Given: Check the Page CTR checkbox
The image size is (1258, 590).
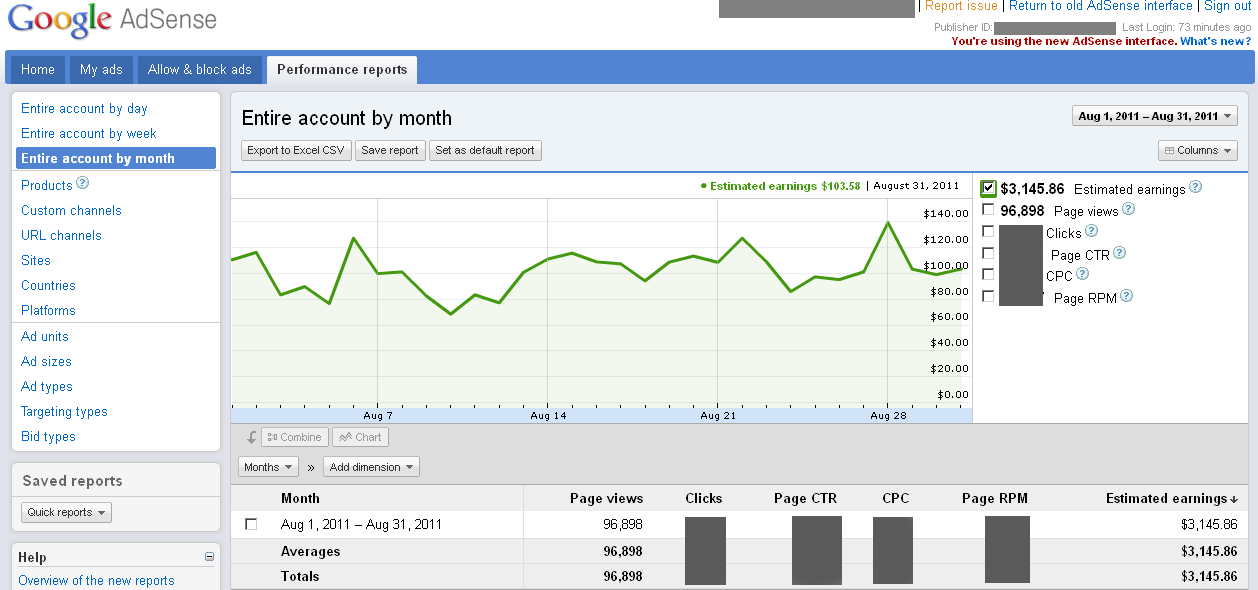Looking at the screenshot, I should point(988,253).
